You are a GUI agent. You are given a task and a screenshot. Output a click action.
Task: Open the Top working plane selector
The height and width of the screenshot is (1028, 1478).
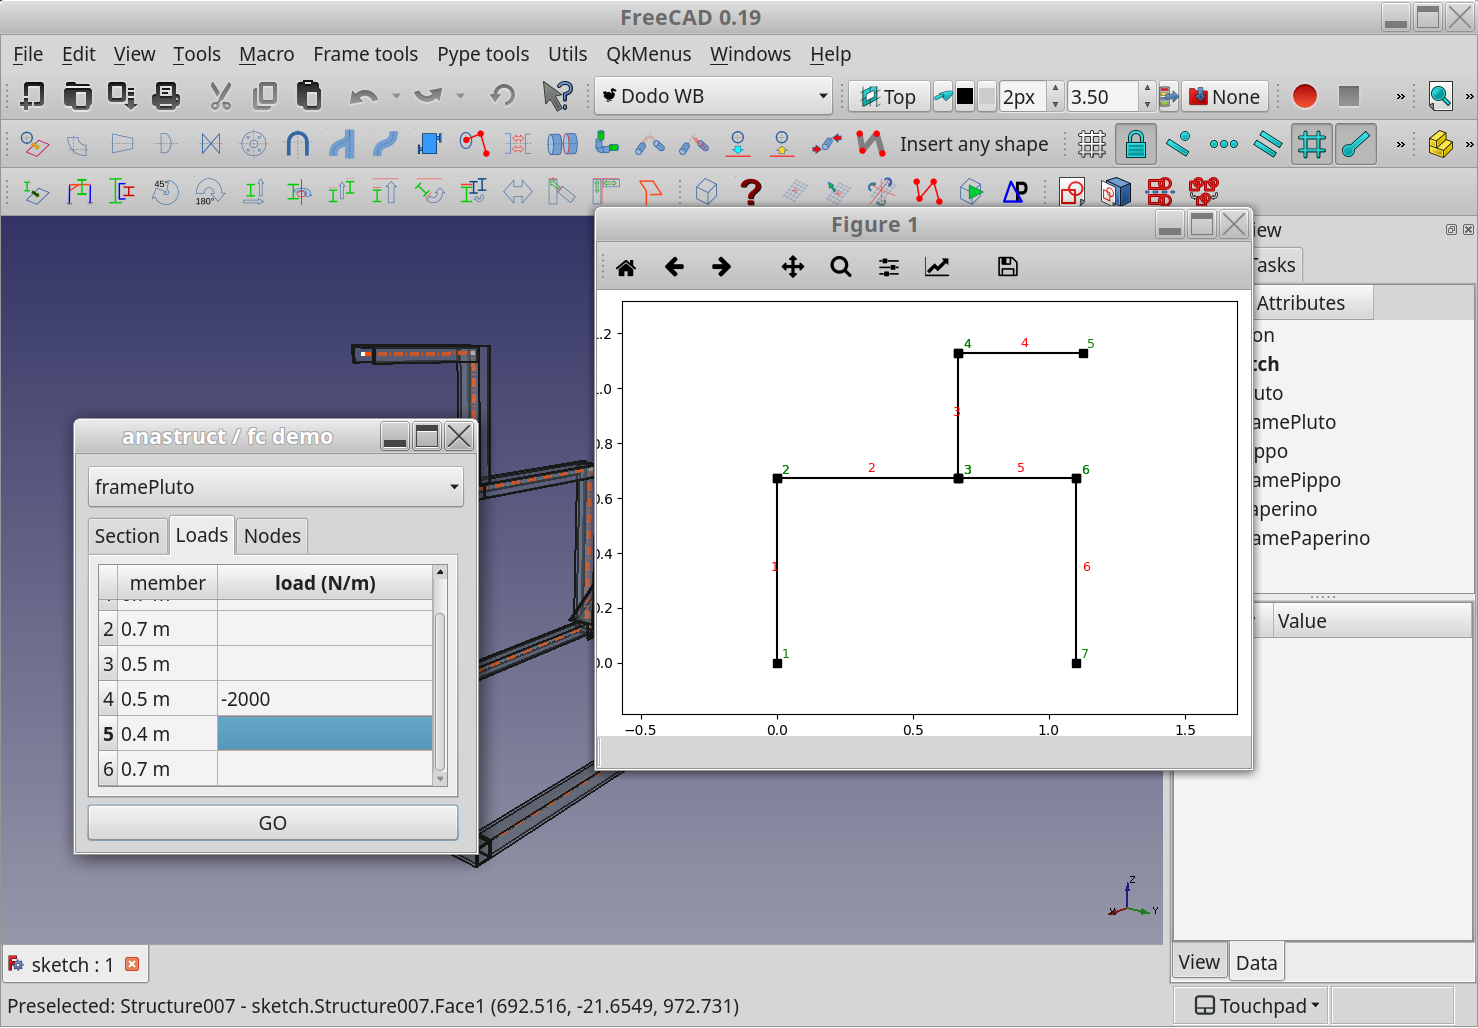pyautogui.click(x=889, y=96)
